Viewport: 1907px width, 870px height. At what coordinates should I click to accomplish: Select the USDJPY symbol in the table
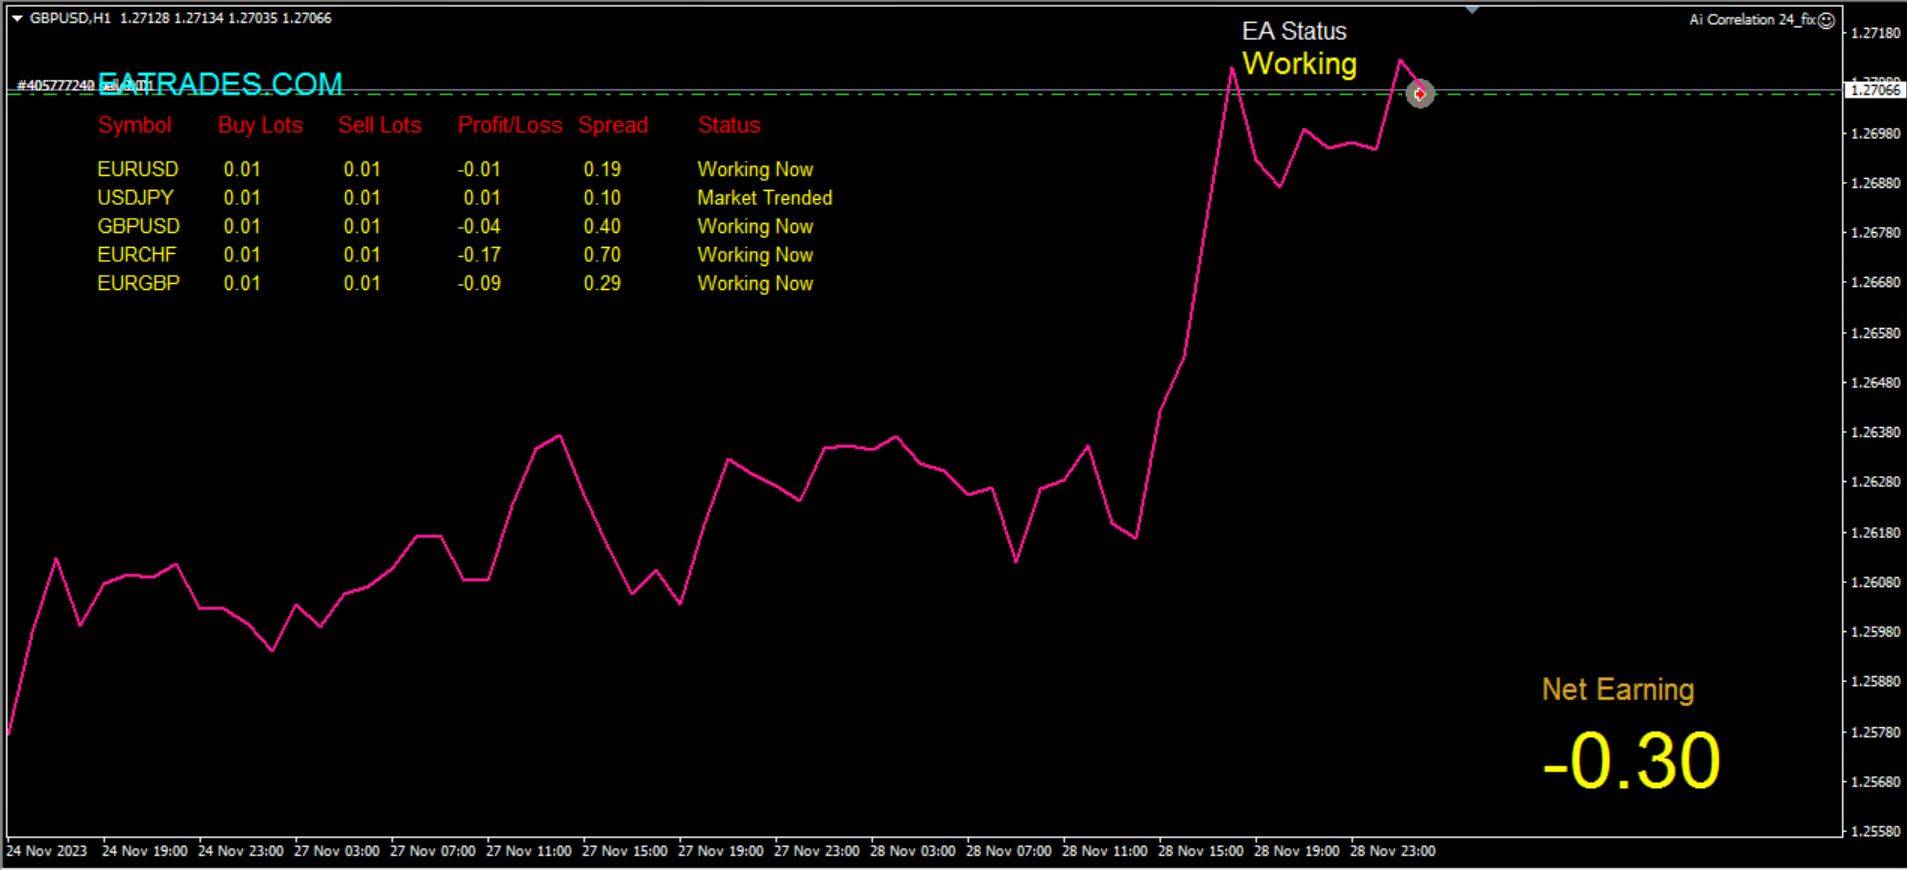coord(135,198)
